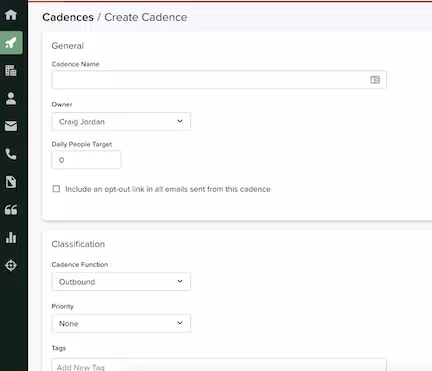This screenshot has width=432, height=371.
Task: Open the Accounts building icon
Action: (x=11, y=70)
